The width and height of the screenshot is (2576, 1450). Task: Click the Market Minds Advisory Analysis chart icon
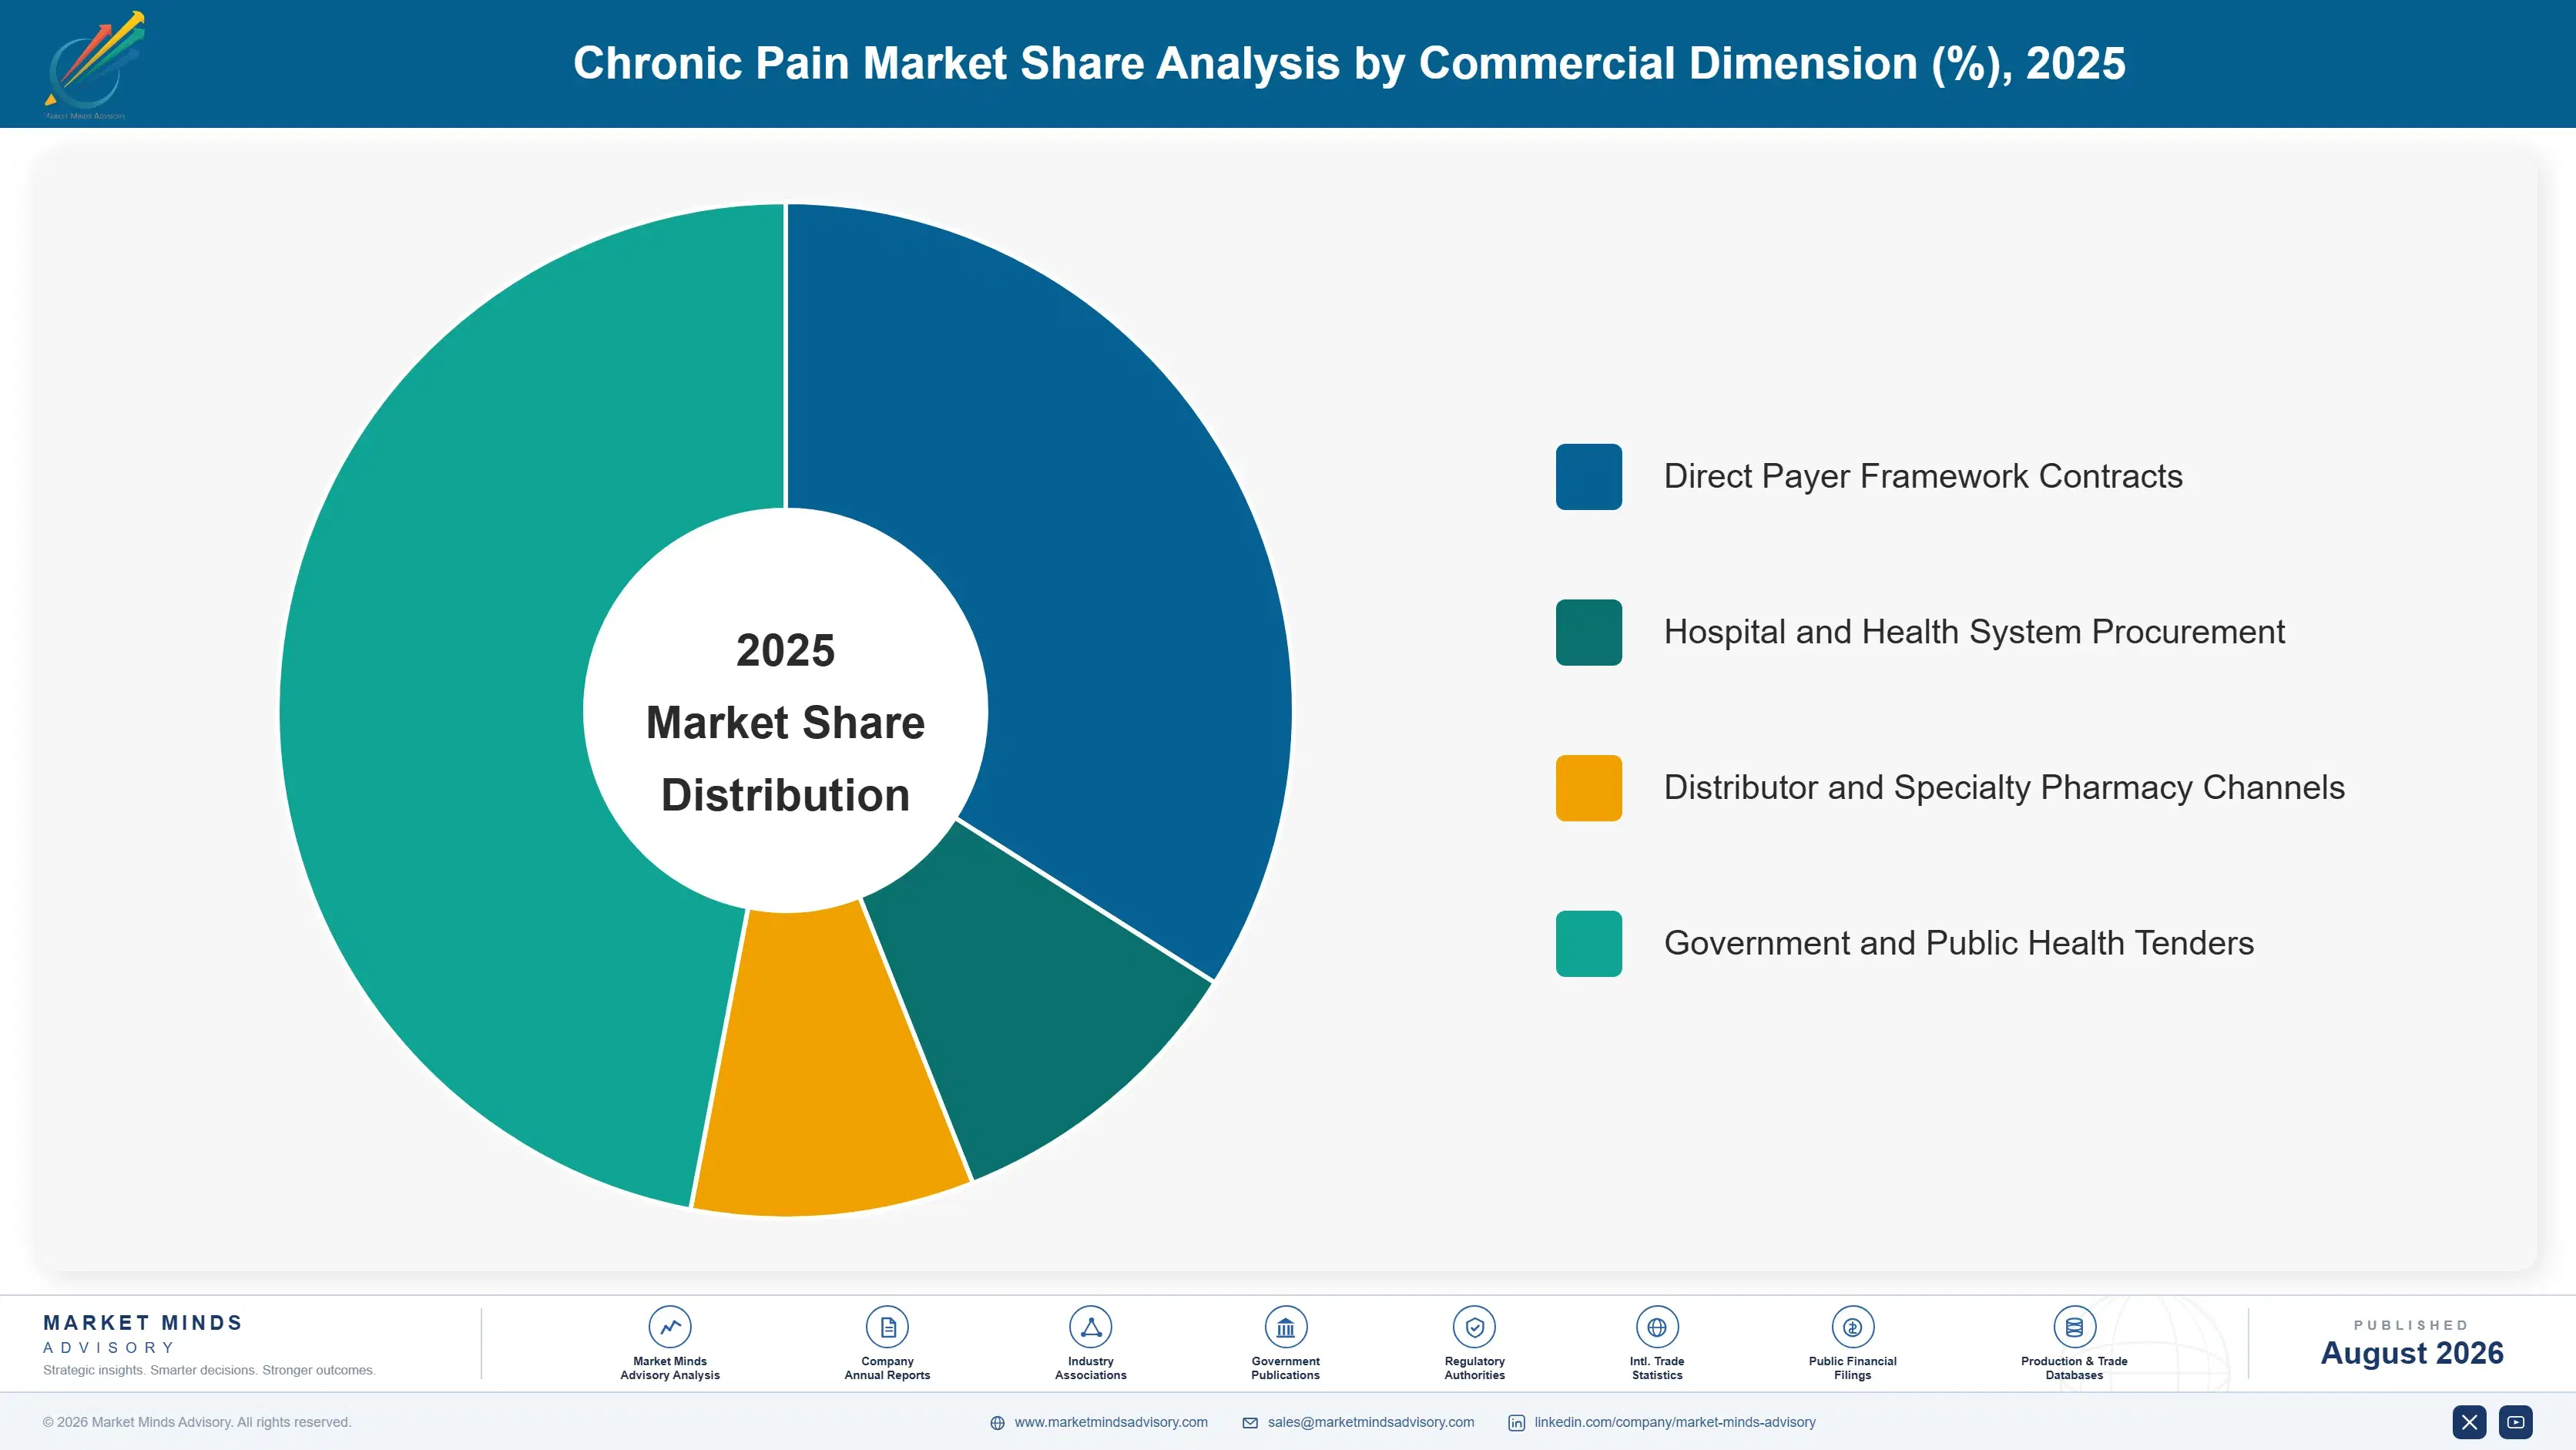669,1327
